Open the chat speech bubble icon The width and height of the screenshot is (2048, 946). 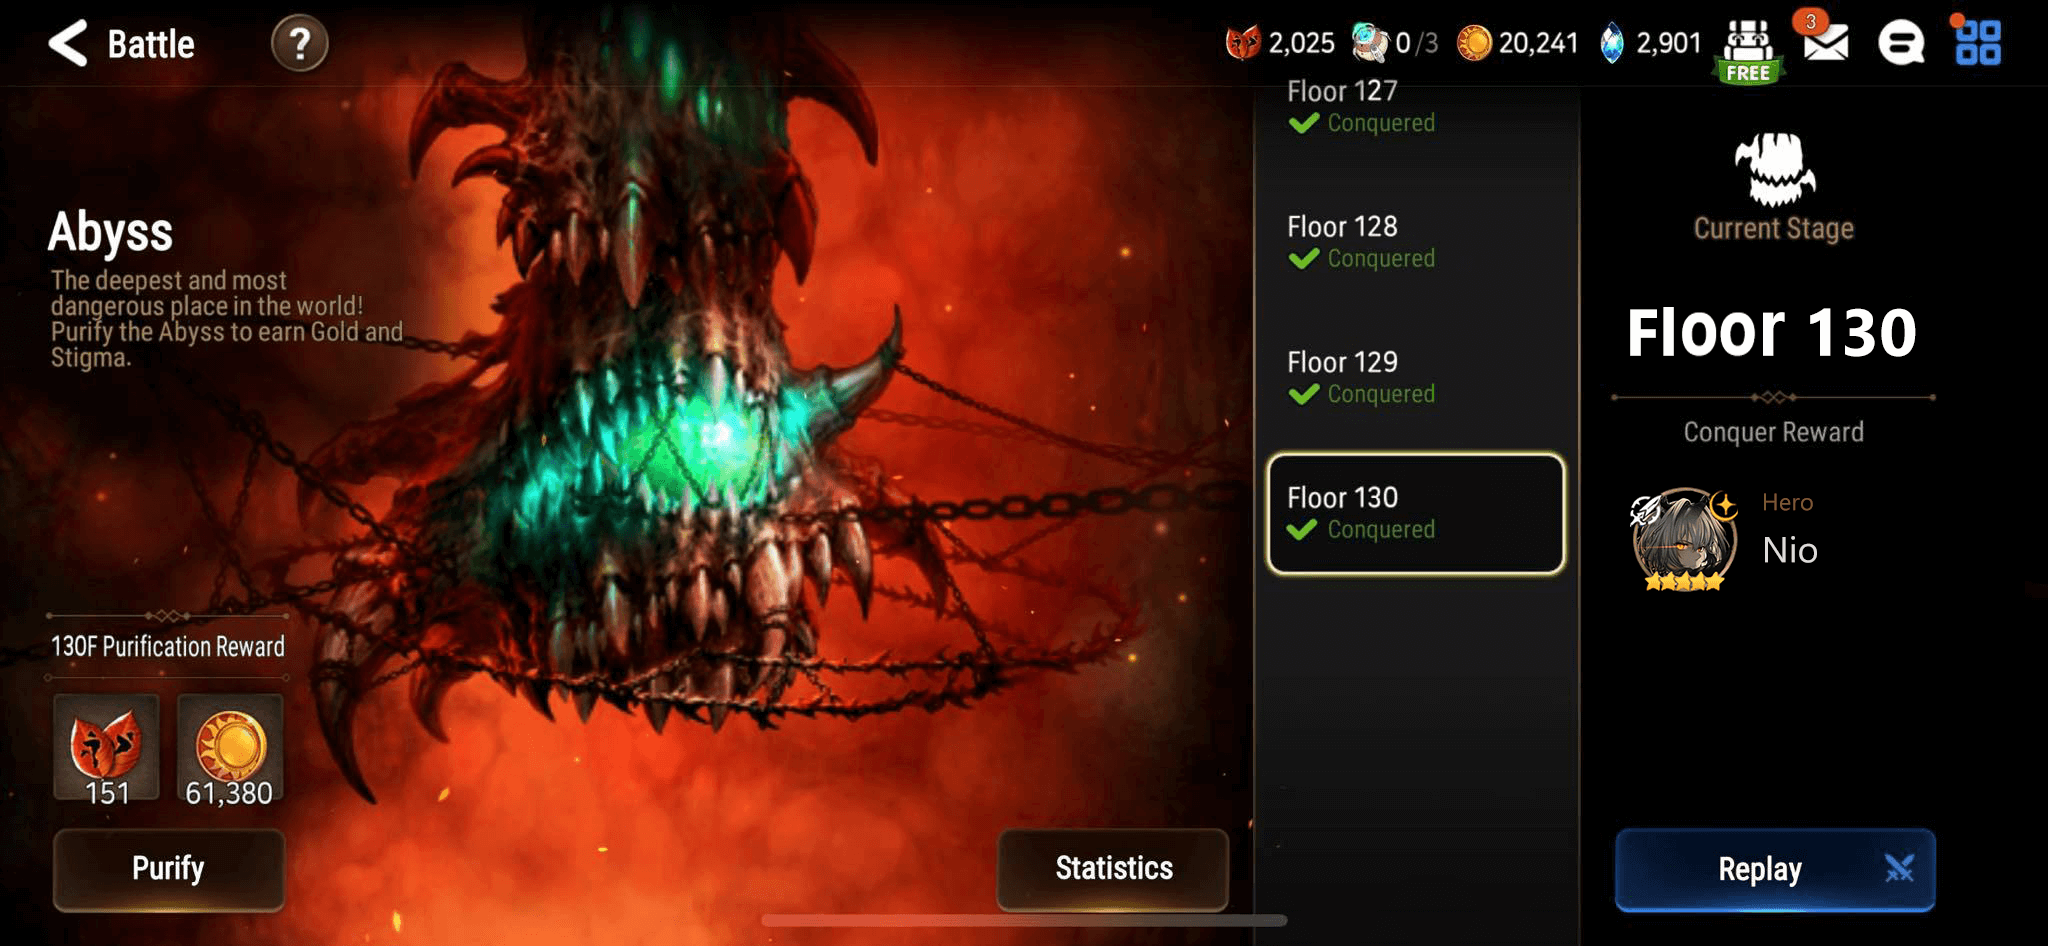[1901, 44]
